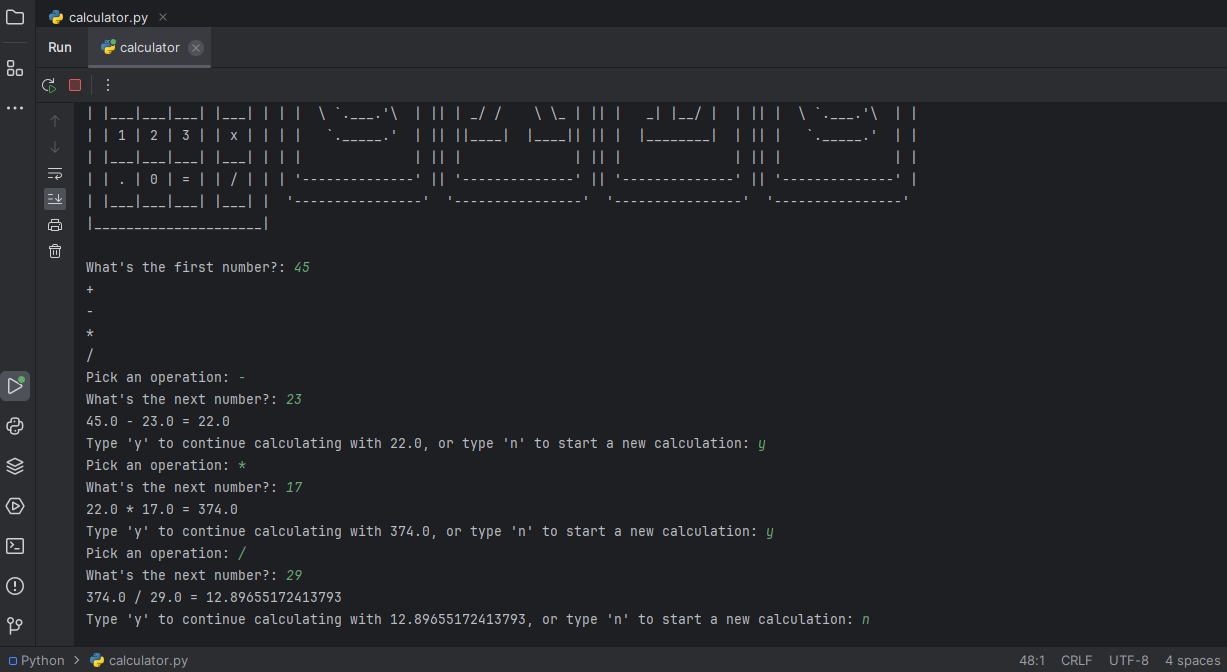Open the Git version control tool window

tap(15, 626)
